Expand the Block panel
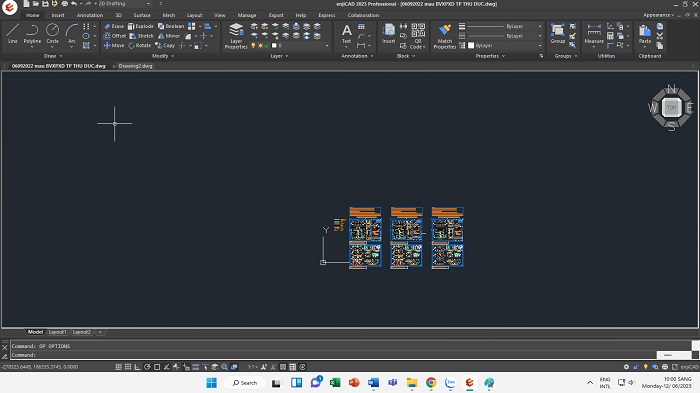Image resolution: width=700 pixels, height=393 pixels. point(406,56)
